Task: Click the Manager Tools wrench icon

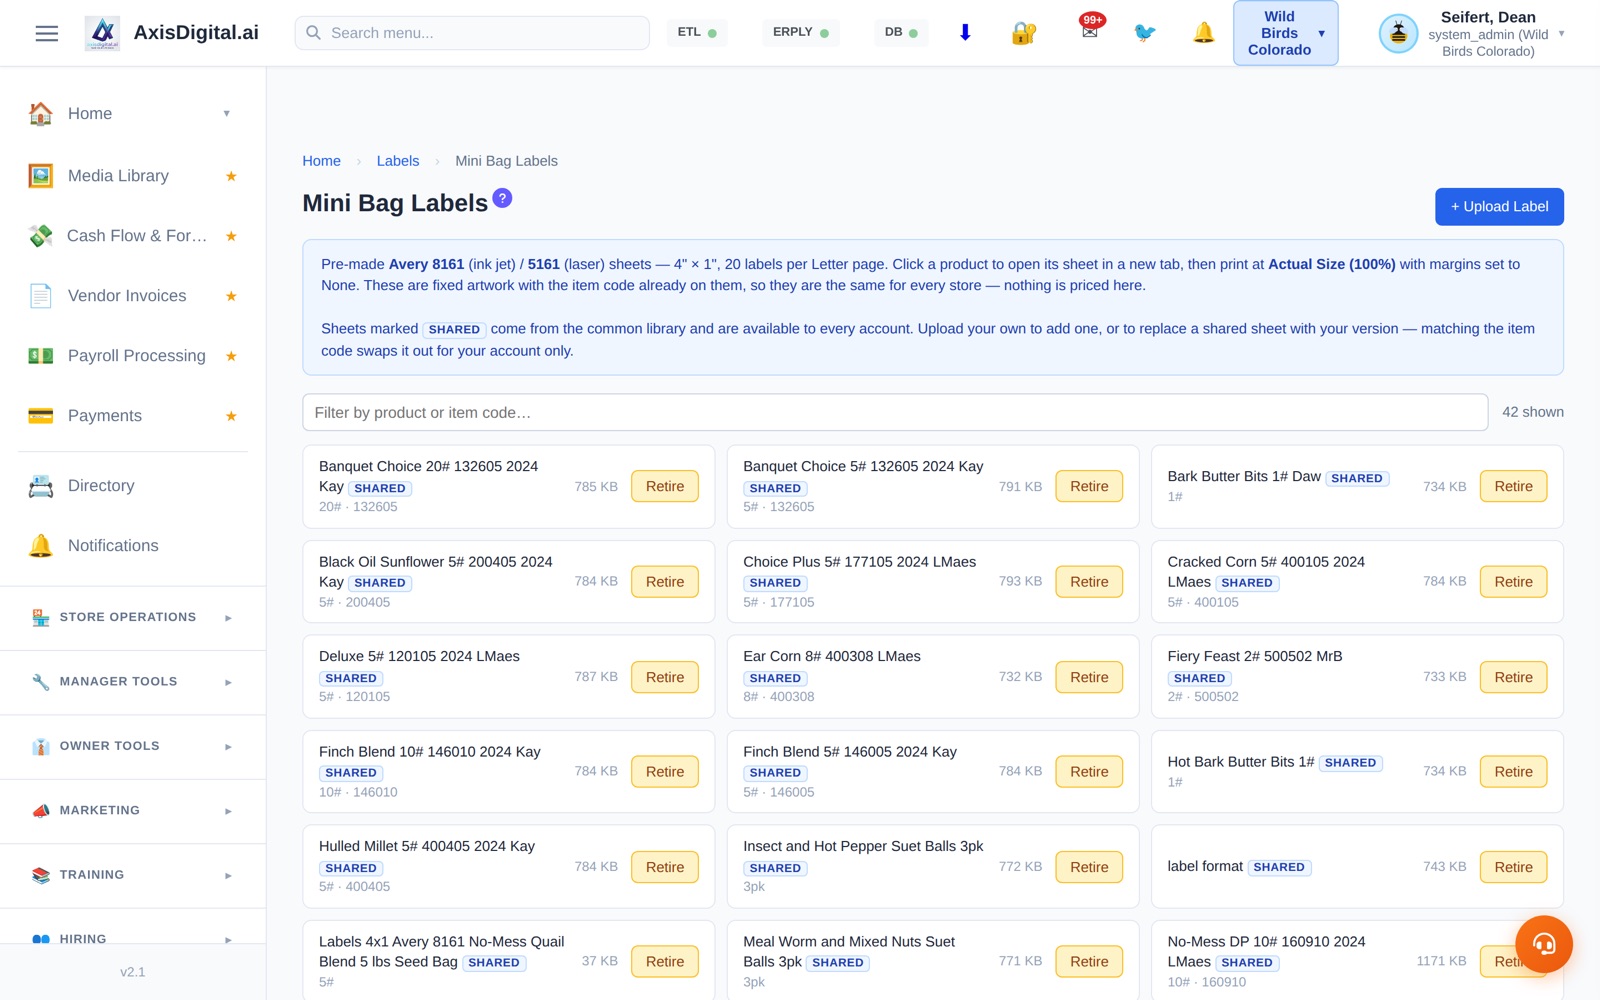Action: (x=41, y=682)
